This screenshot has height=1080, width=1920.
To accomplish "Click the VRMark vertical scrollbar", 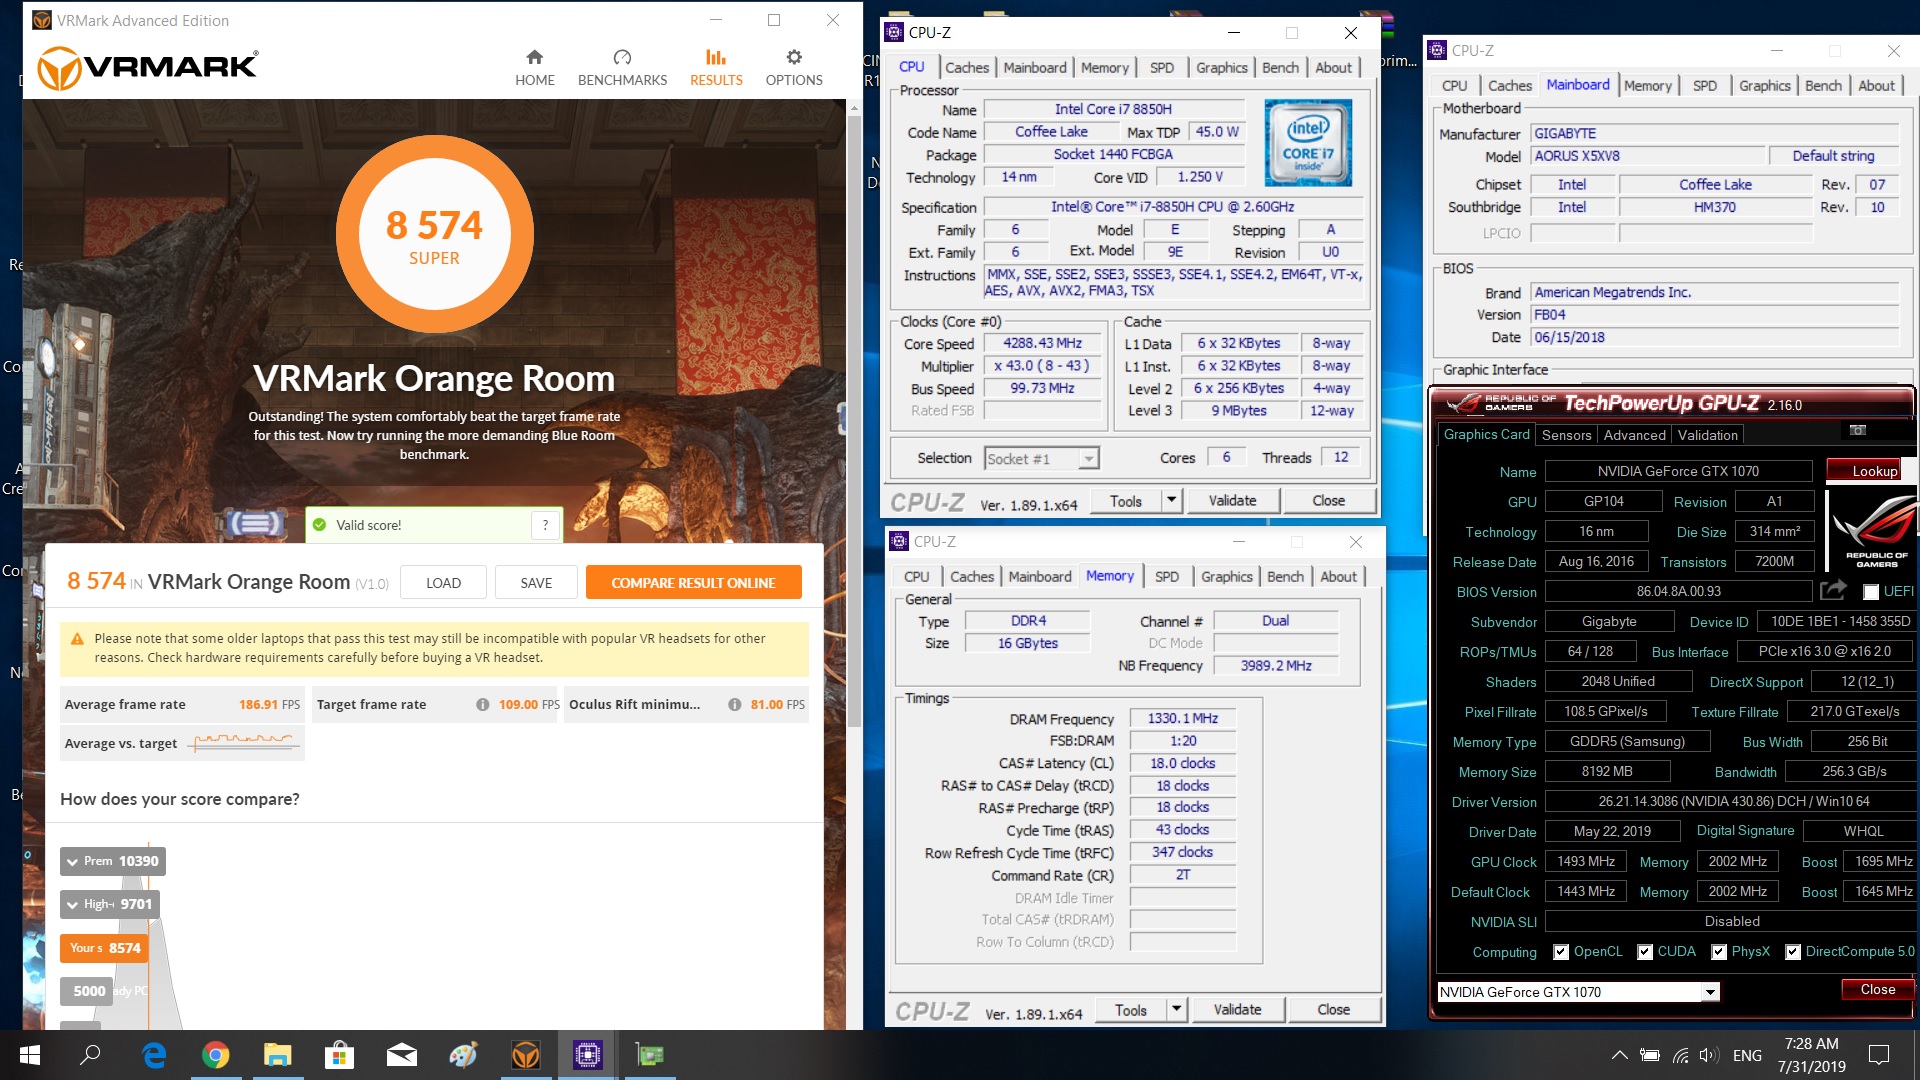I will [854, 420].
